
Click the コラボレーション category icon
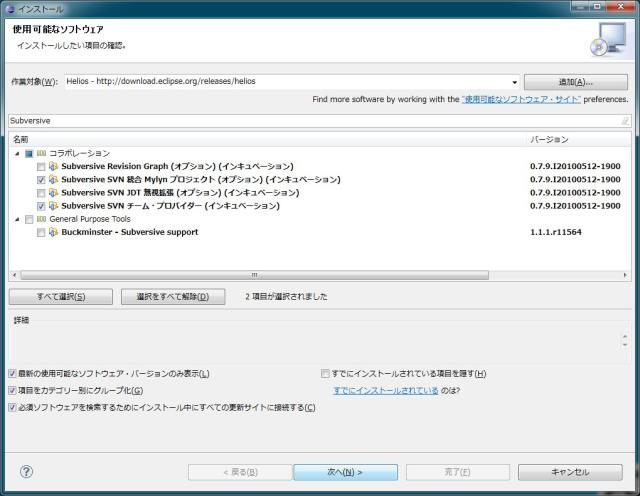(42, 153)
